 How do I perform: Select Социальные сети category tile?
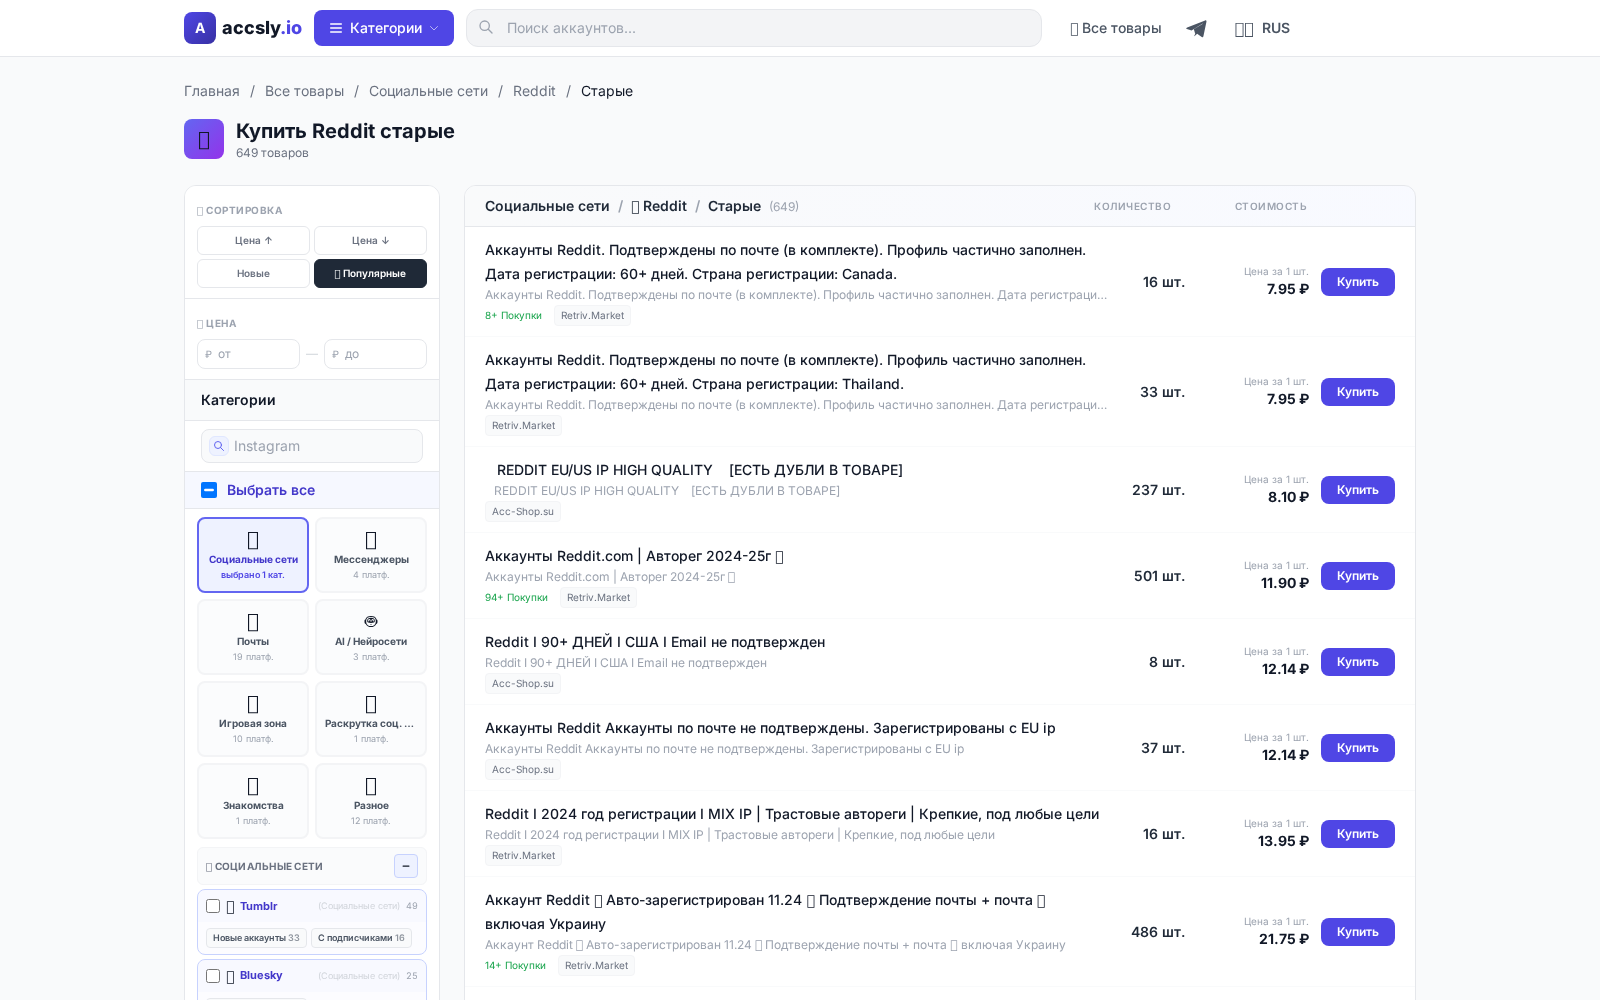tap(253, 555)
